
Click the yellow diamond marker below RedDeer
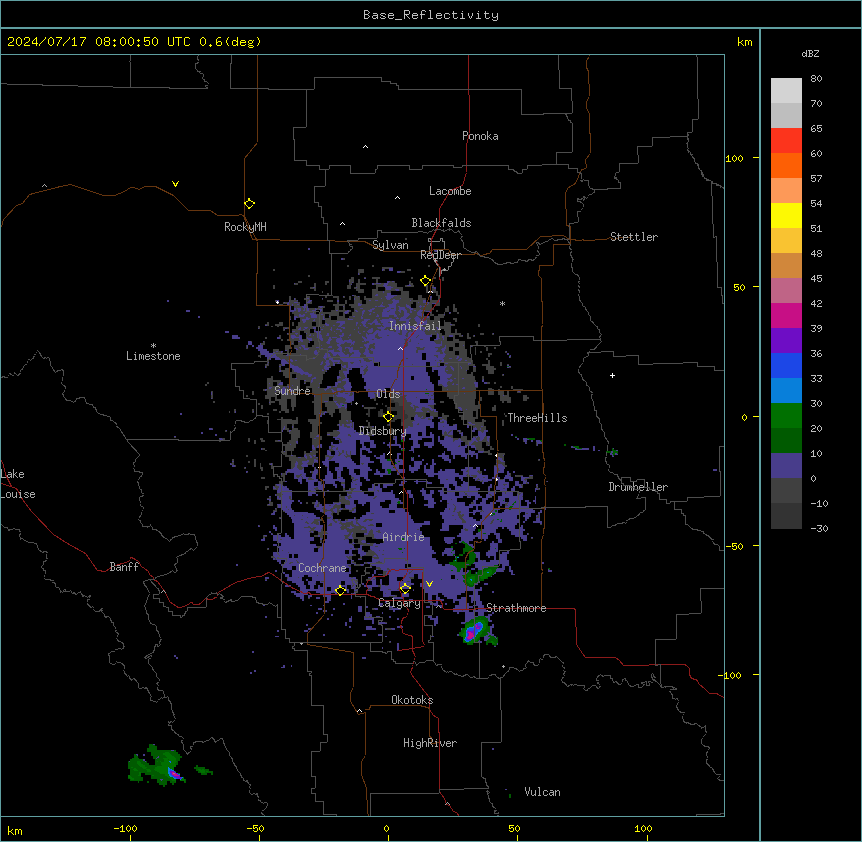pyautogui.click(x=426, y=281)
